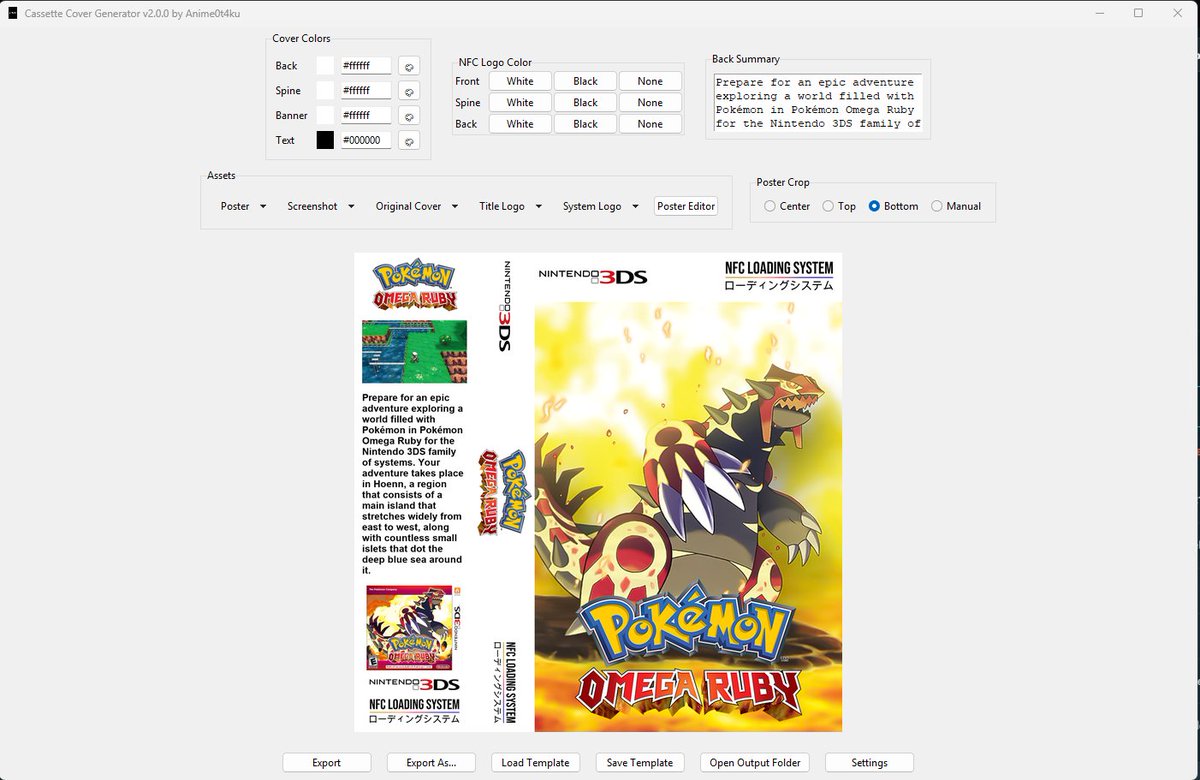Open color picker icon for Banner color

click(408, 116)
